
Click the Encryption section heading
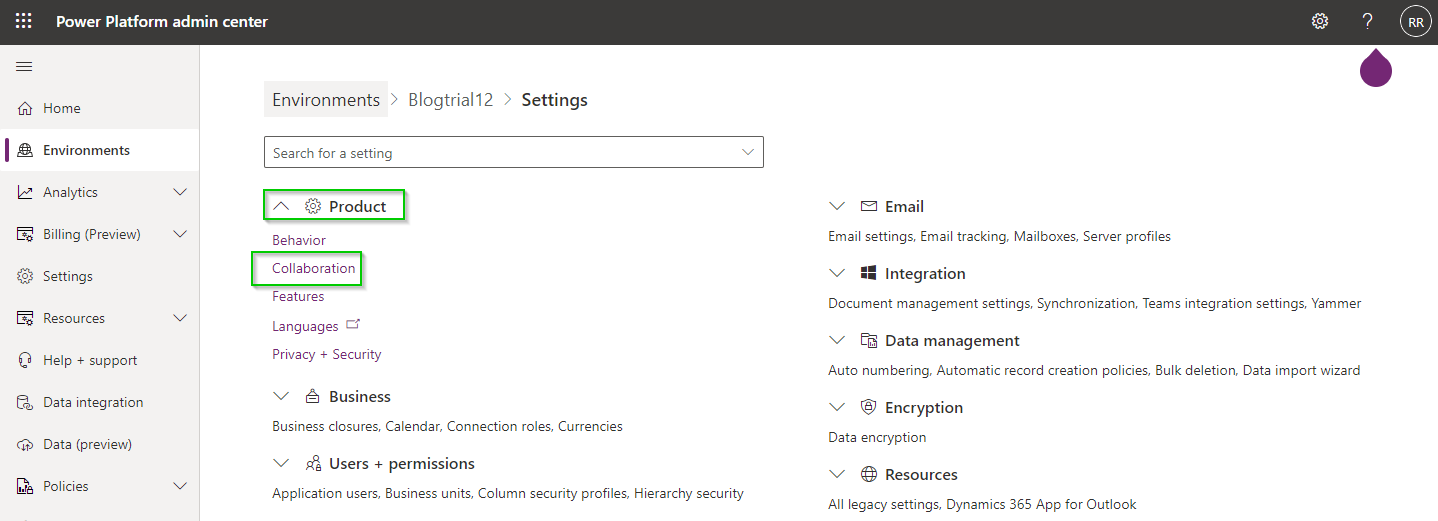tap(924, 407)
